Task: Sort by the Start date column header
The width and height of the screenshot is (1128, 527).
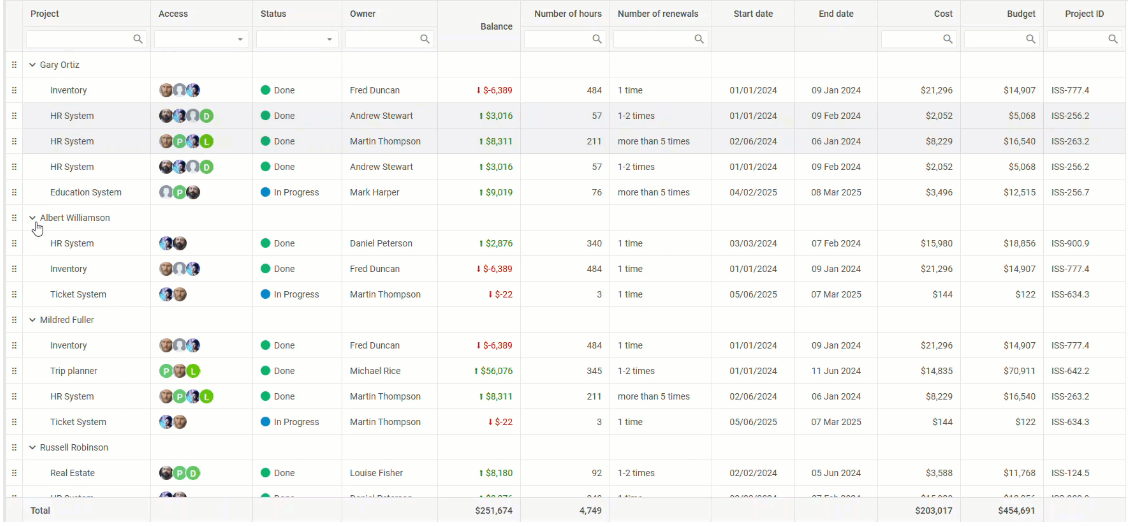Action: [752, 14]
